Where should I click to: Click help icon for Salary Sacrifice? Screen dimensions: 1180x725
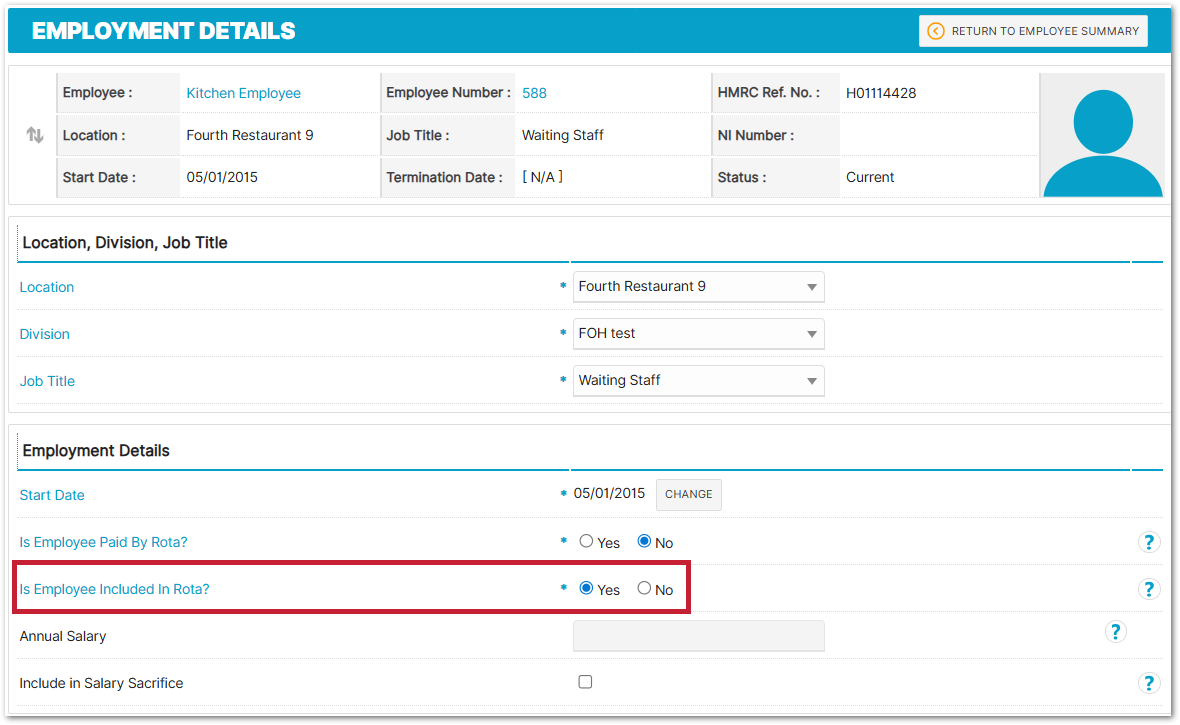pyautogui.click(x=1149, y=683)
